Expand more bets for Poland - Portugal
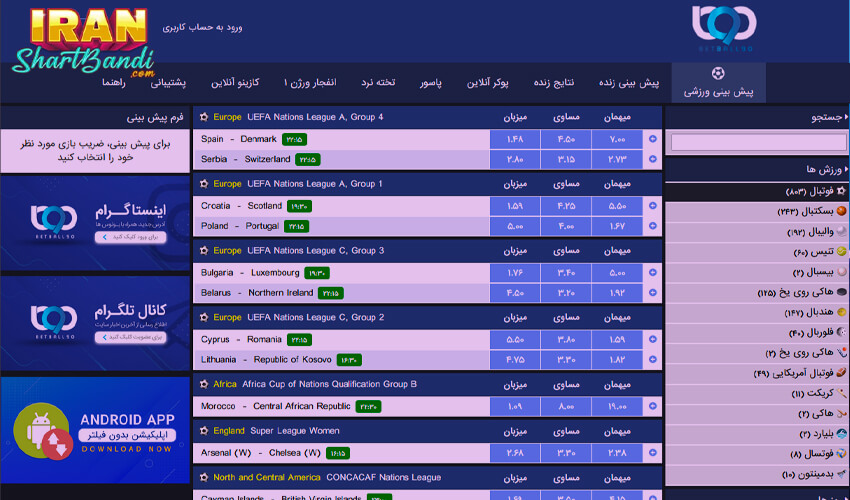The height and width of the screenshot is (500, 850). pyautogui.click(x=653, y=226)
